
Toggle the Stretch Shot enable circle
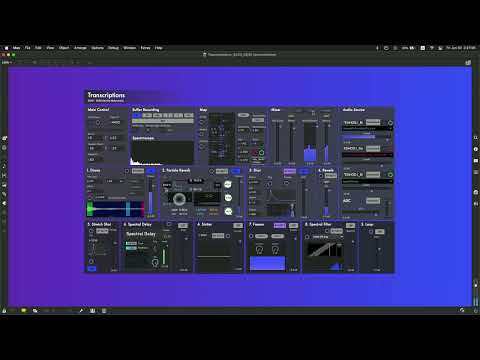point(91,231)
